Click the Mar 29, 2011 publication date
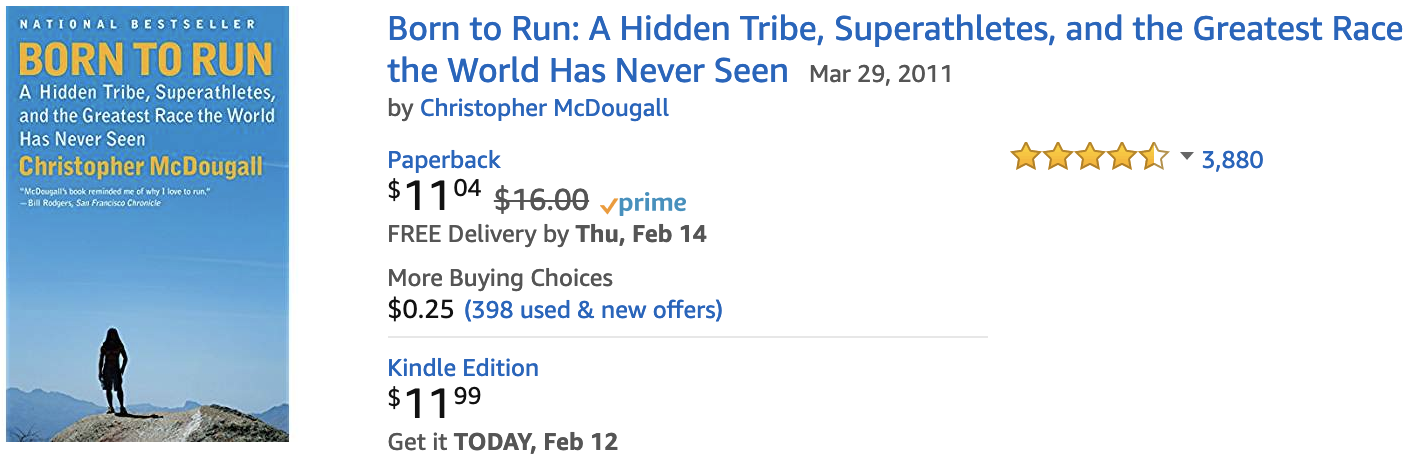1414x462 pixels. tap(880, 74)
